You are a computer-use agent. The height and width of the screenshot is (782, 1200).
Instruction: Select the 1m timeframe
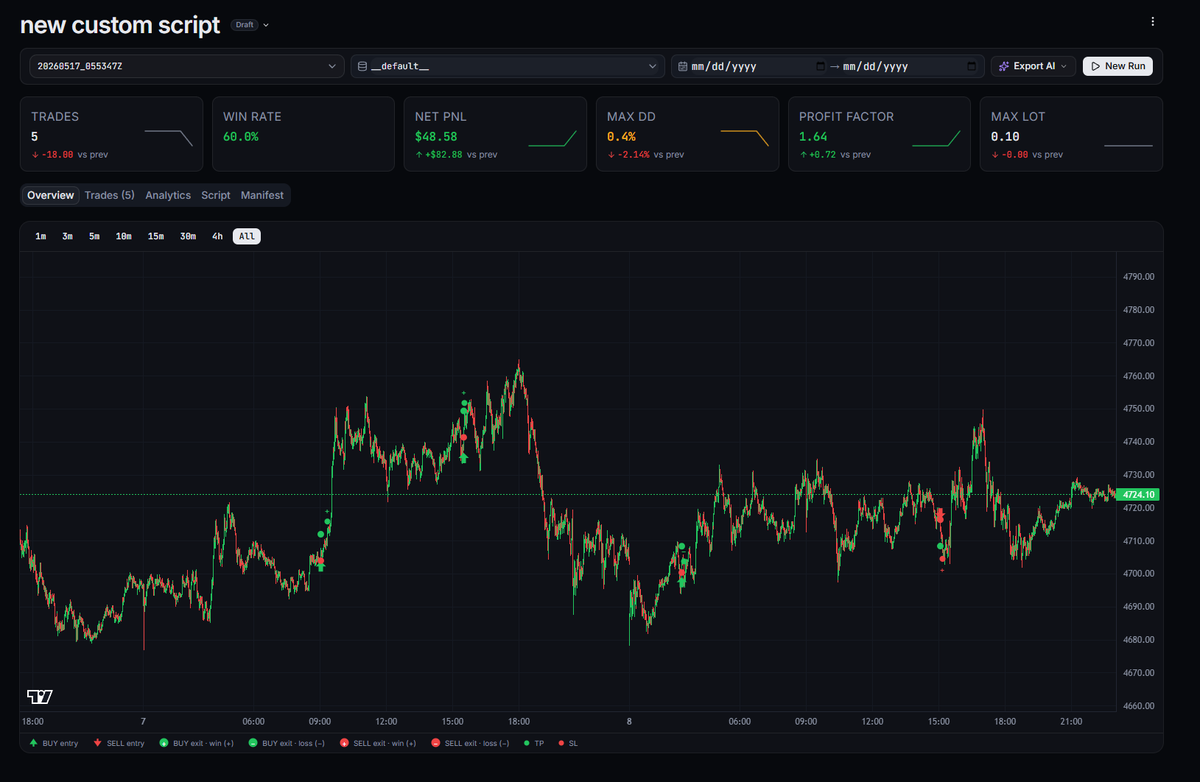click(41, 236)
